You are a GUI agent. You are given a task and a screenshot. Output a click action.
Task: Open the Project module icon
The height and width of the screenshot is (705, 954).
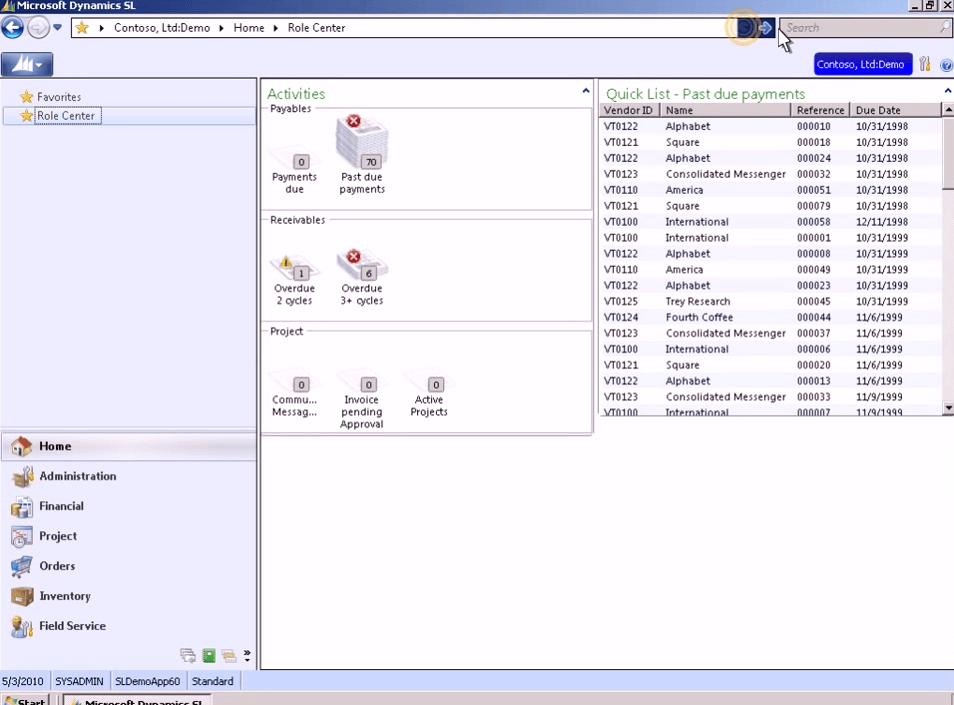tap(23, 536)
